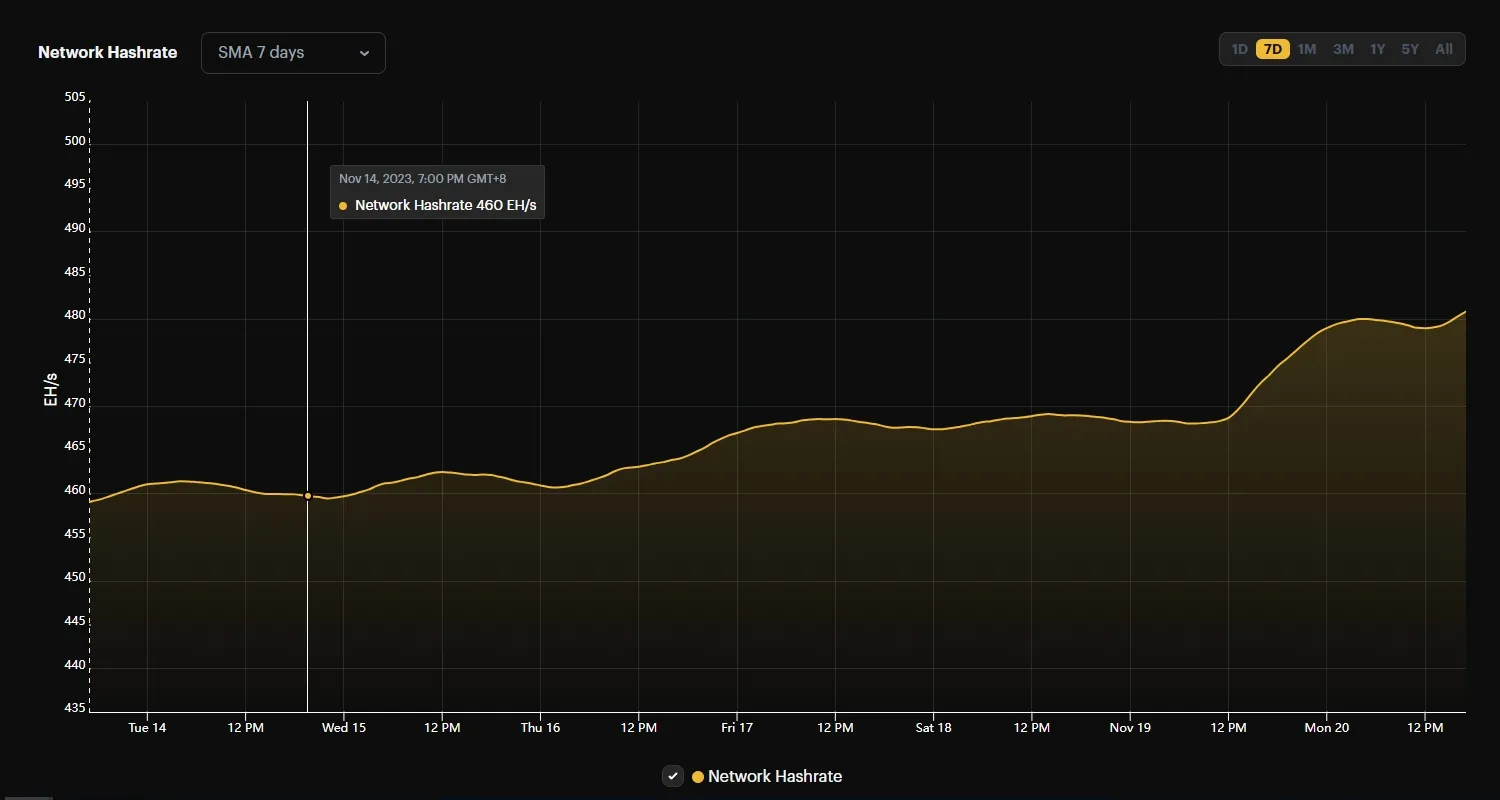Click the highlighted 7D range icon
This screenshot has height=800, width=1500.
click(x=1272, y=48)
